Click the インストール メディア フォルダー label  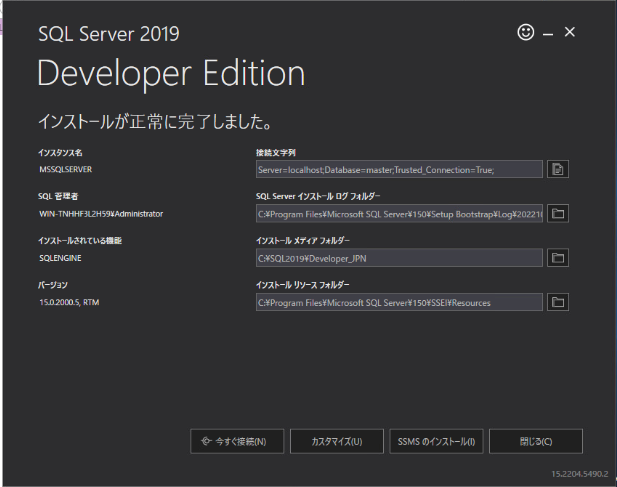303,241
